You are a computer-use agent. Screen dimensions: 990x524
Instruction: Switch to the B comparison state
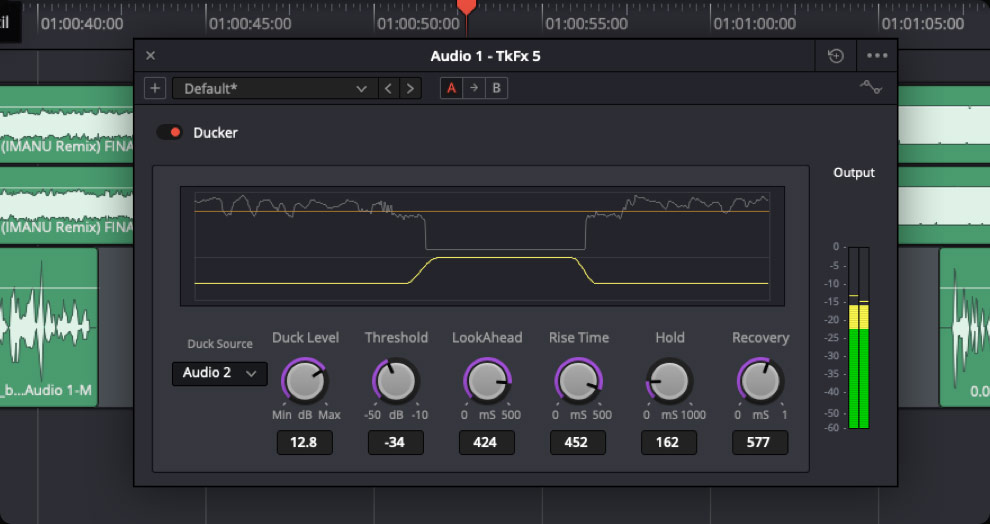pyautogui.click(x=496, y=88)
